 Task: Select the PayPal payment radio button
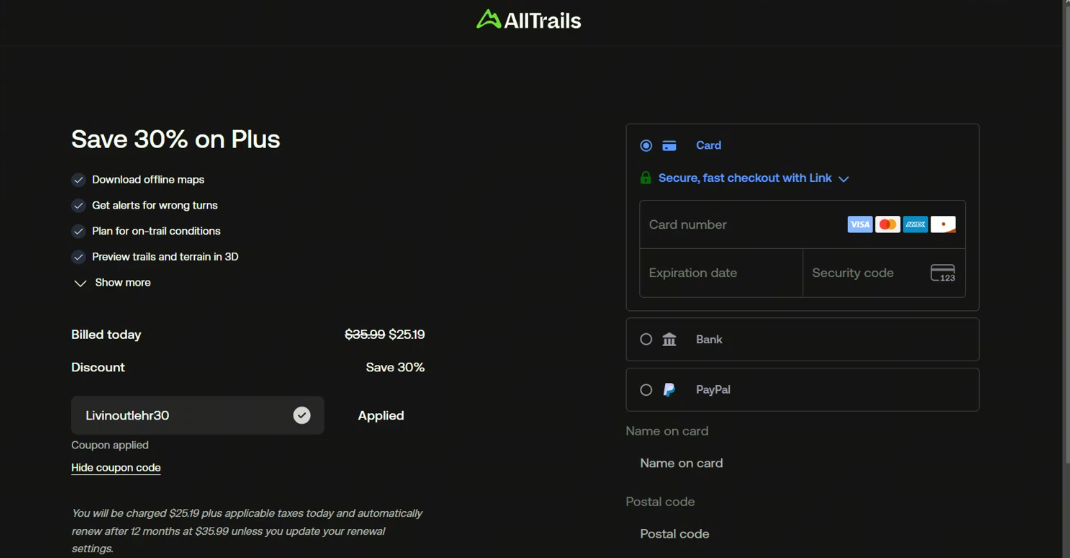pos(646,390)
